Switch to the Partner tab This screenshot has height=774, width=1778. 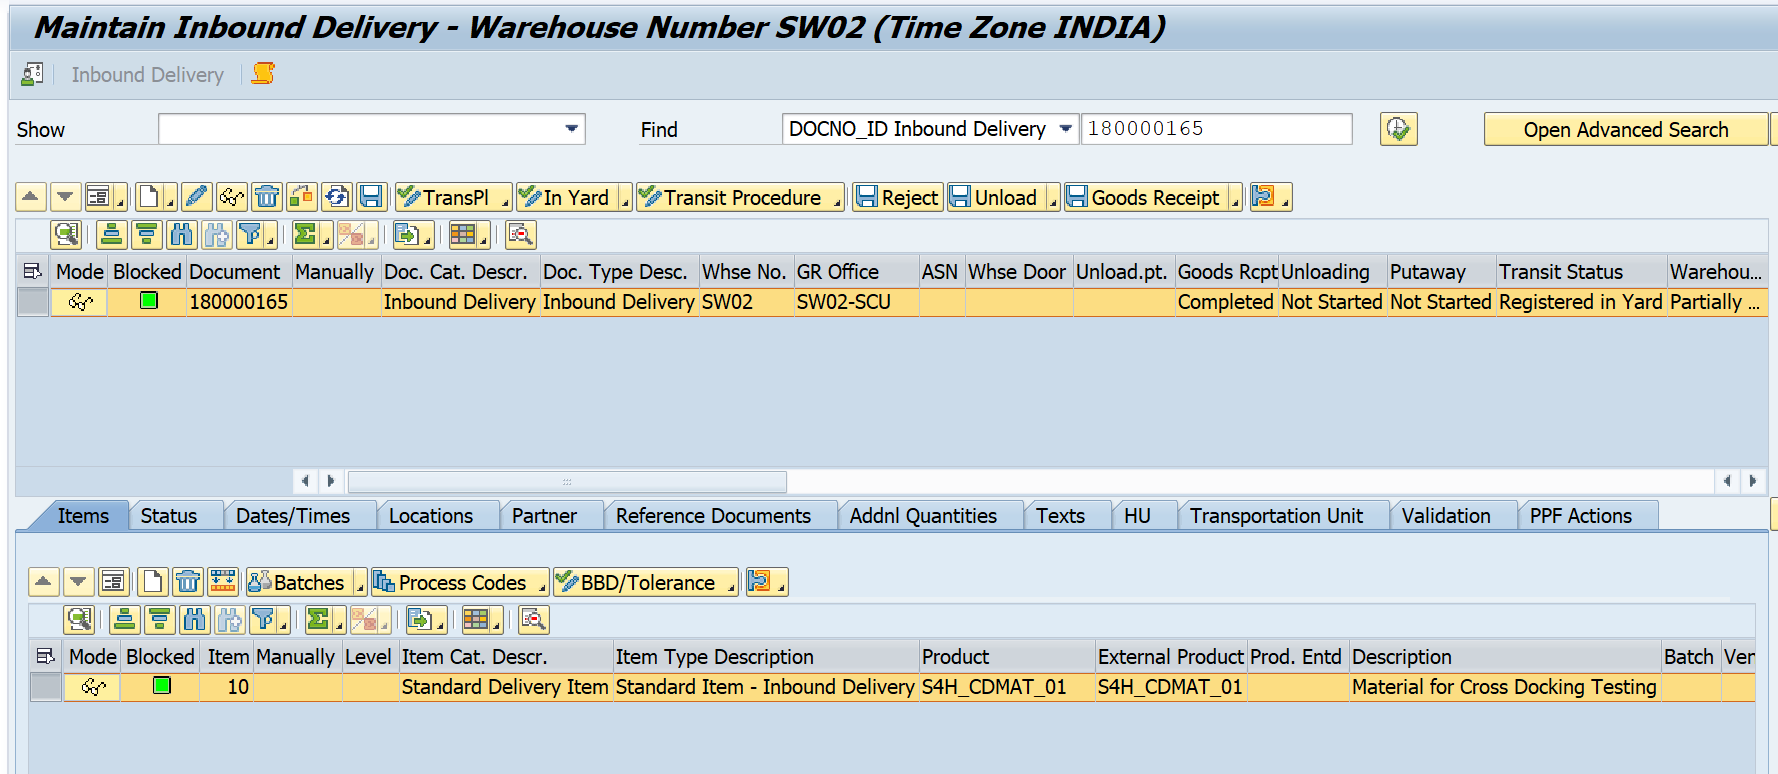pos(544,516)
